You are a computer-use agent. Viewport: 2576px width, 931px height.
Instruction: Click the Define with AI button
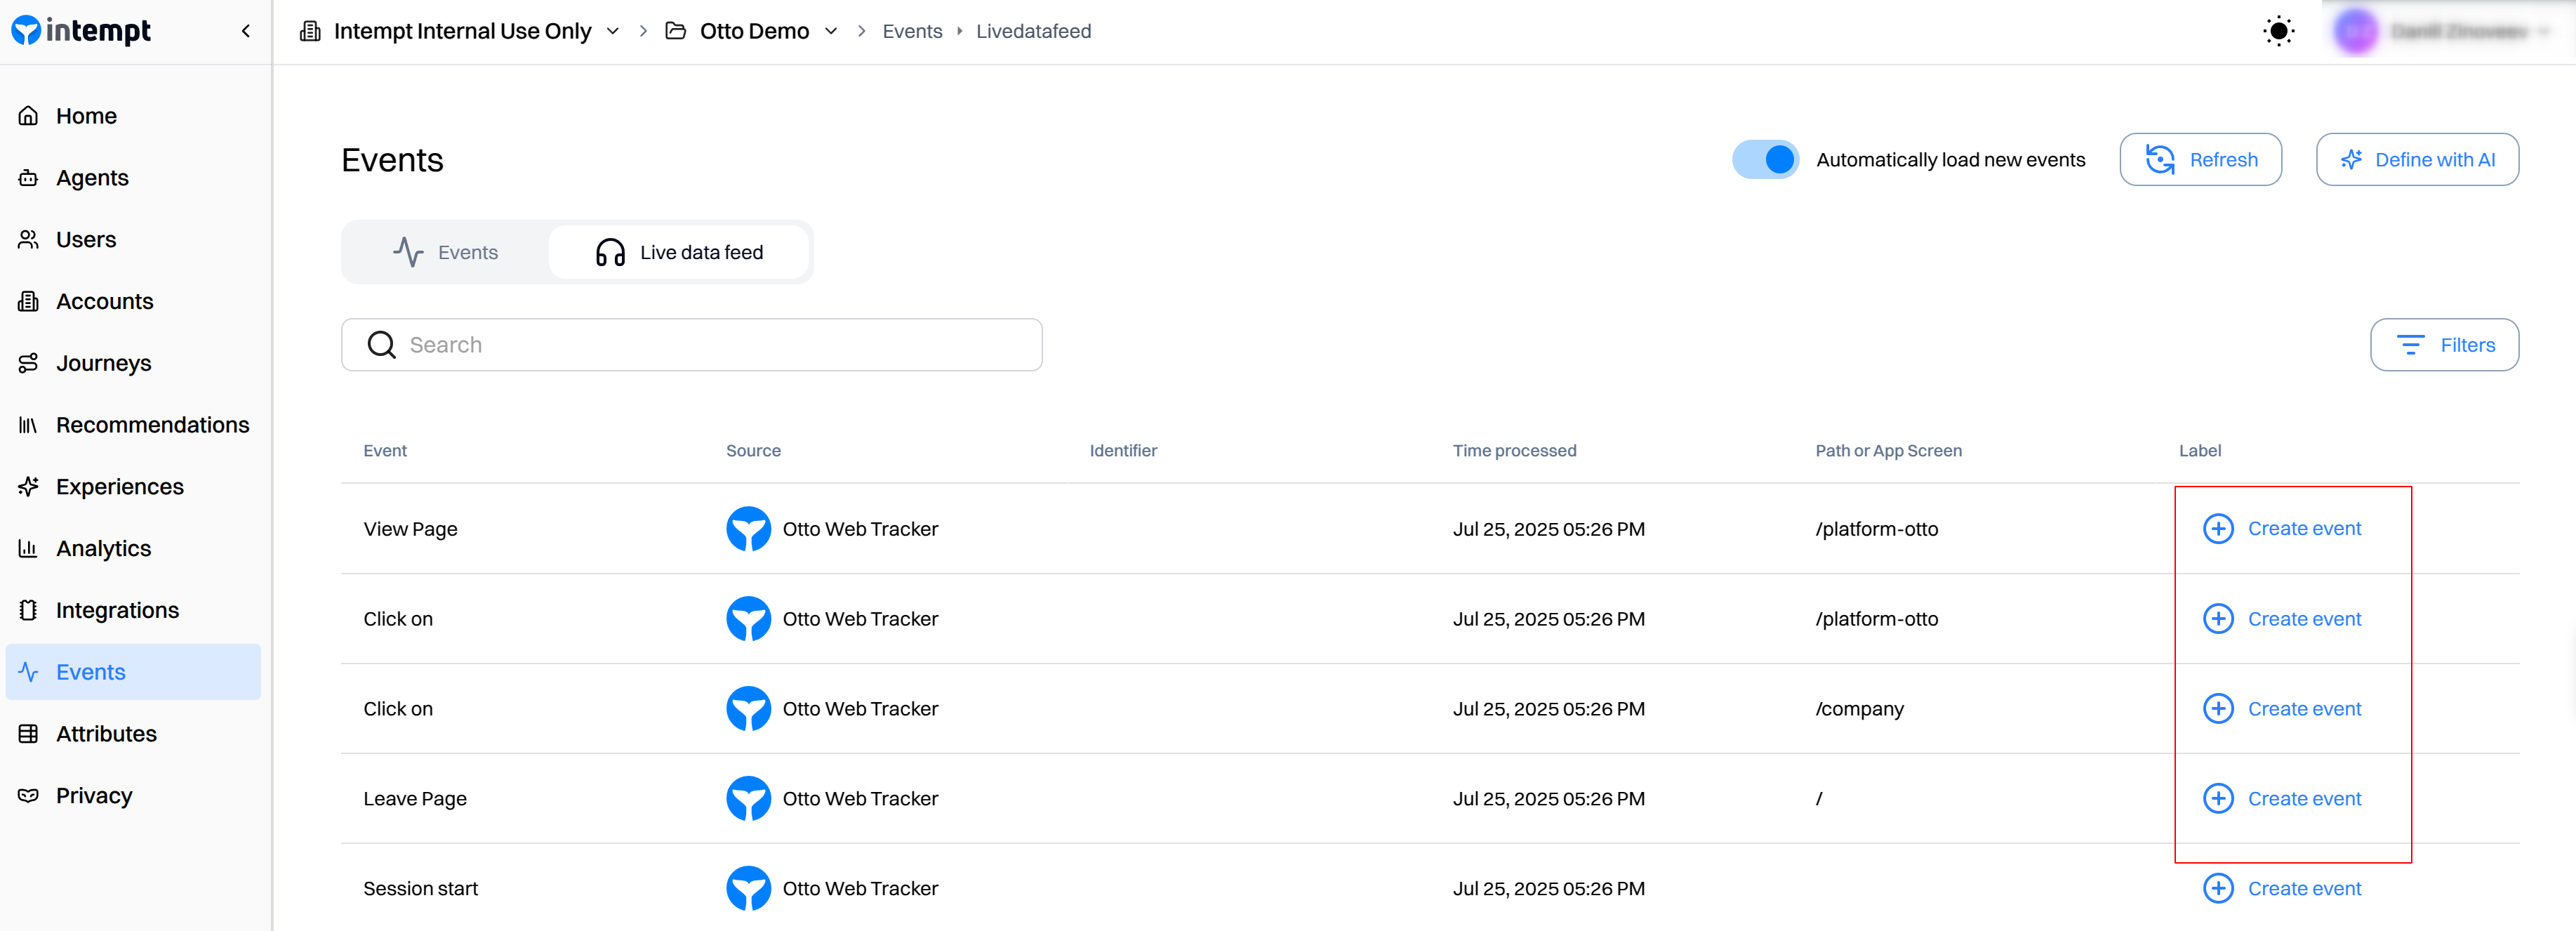tap(2417, 160)
